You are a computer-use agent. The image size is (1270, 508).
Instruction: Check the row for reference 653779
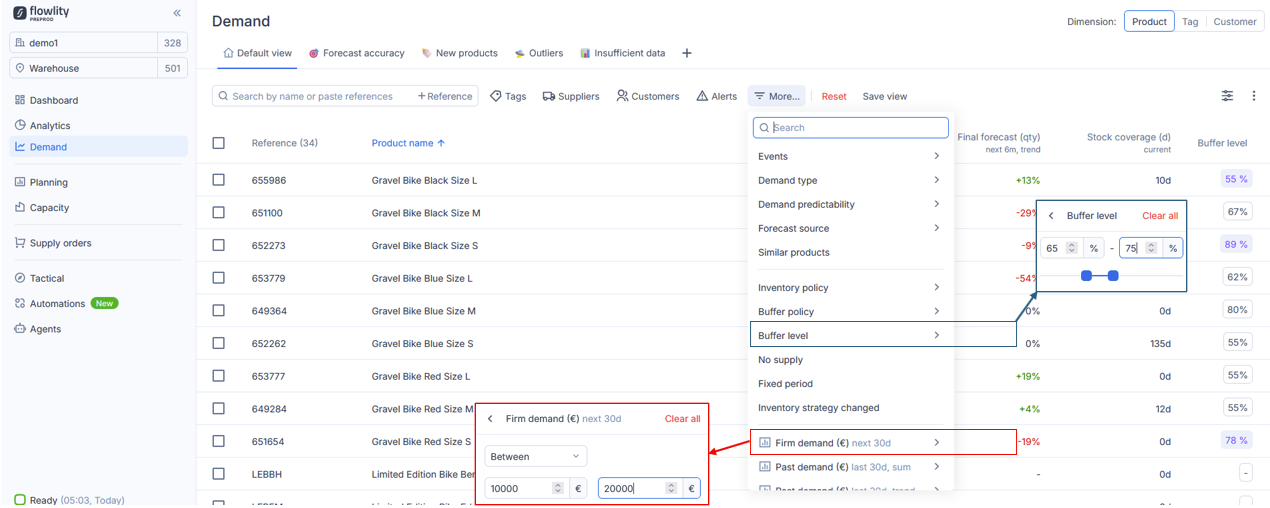(x=219, y=278)
